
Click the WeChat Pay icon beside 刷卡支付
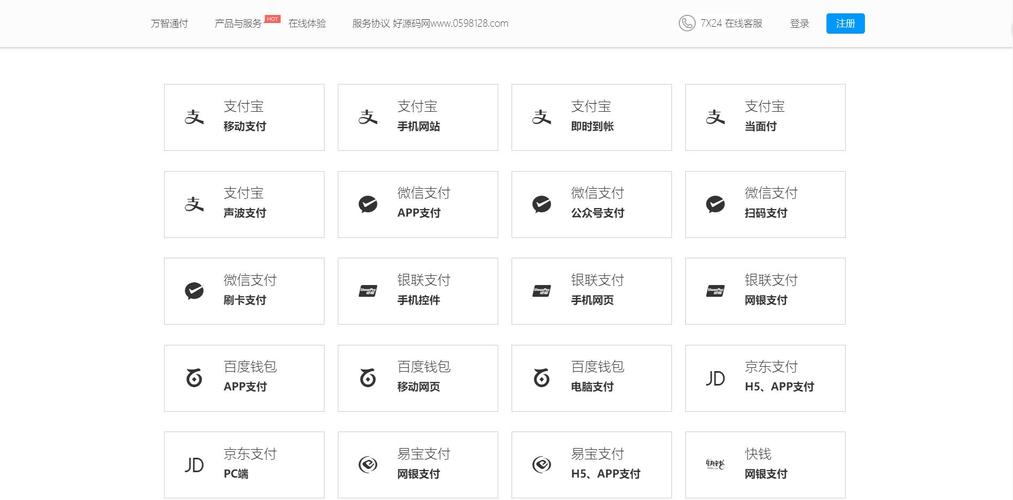tap(194, 291)
